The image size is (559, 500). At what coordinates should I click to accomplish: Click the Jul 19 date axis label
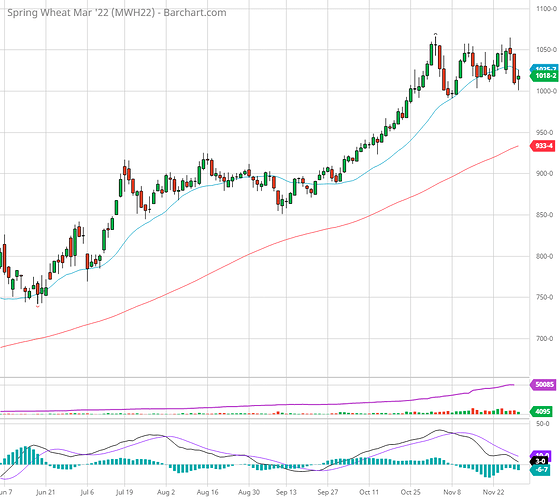click(x=124, y=492)
